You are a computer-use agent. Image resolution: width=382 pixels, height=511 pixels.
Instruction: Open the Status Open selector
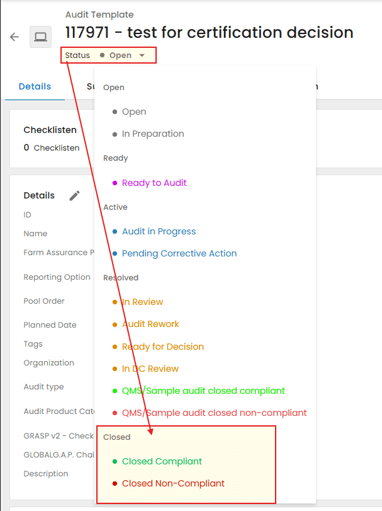[x=109, y=55]
